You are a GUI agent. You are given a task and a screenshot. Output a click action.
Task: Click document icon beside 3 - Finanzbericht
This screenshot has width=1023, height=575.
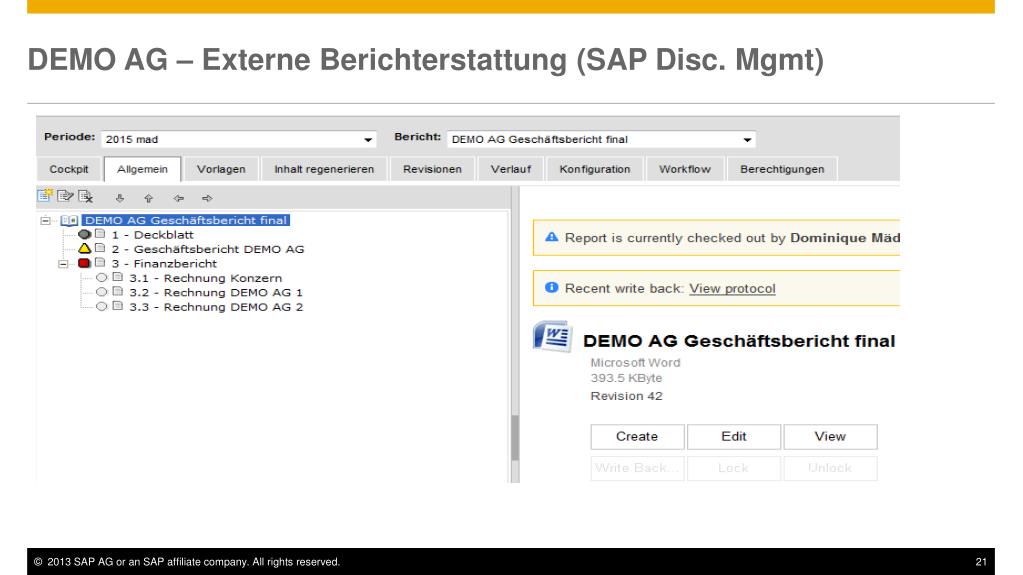tap(100, 262)
